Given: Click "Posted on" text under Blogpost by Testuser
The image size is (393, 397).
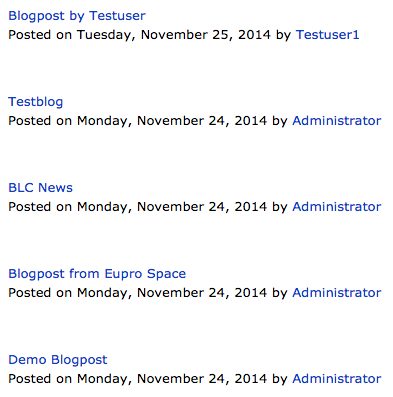Looking at the screenshot, I should [40, 35].
